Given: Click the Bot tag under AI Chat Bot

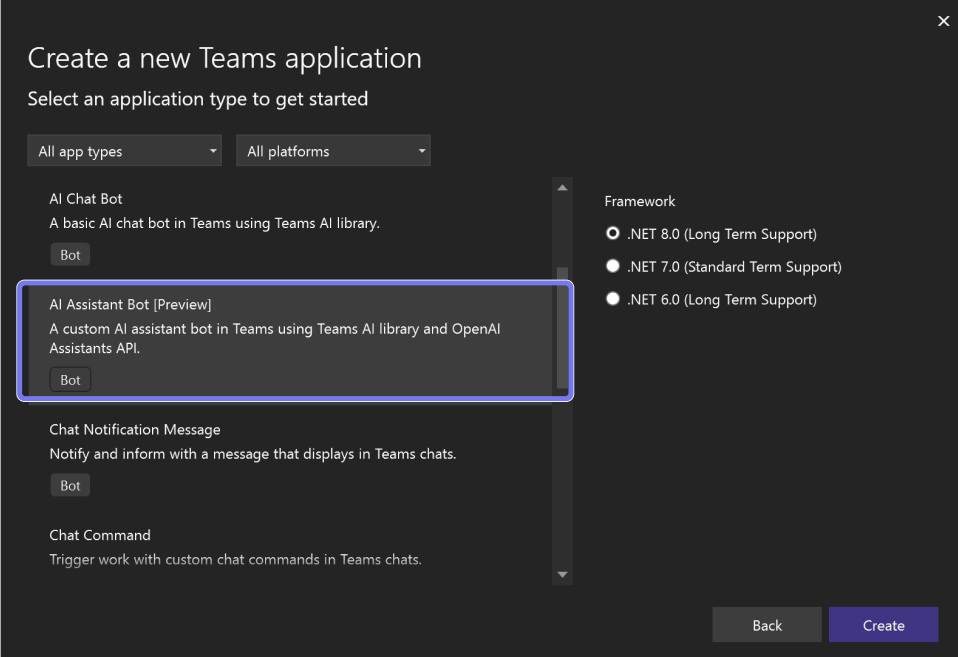Looking at the screenshot, I should [x=70, y=255].
